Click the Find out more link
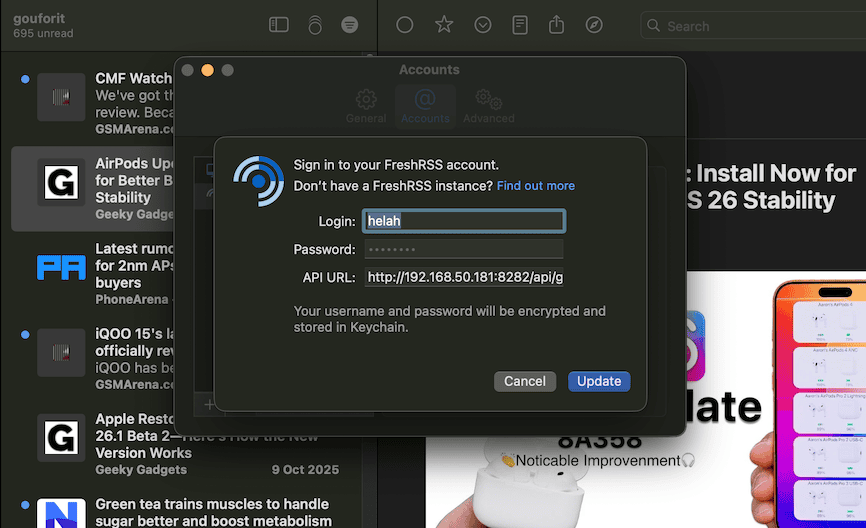866x528 pixels. pos(535,186)
